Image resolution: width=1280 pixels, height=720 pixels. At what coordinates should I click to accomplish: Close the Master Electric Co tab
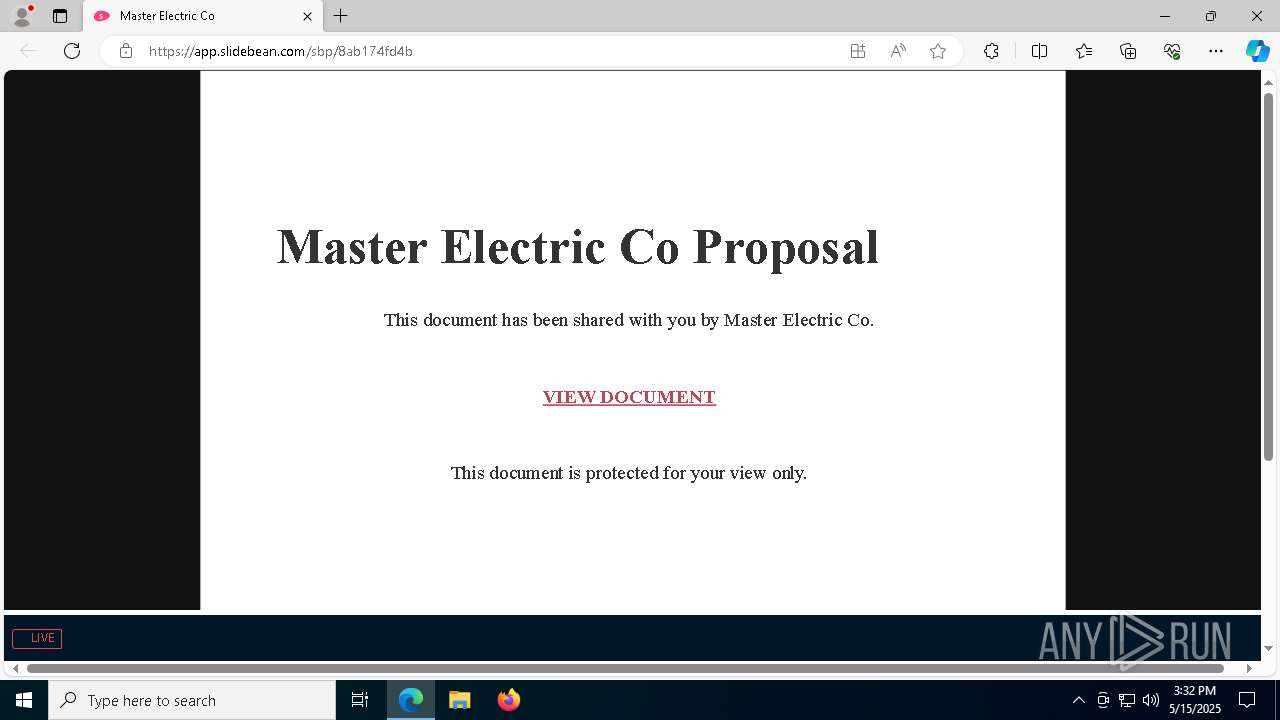pos(308,16)
